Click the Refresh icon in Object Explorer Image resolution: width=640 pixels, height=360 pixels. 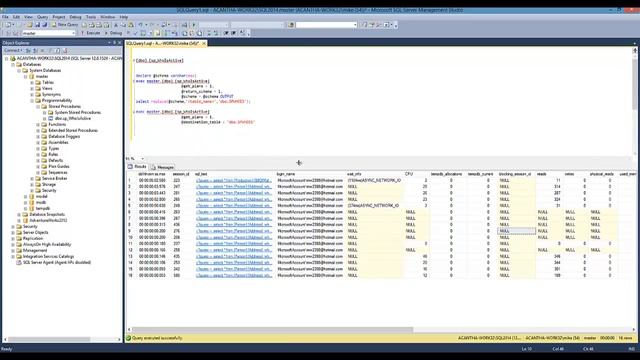58,51
